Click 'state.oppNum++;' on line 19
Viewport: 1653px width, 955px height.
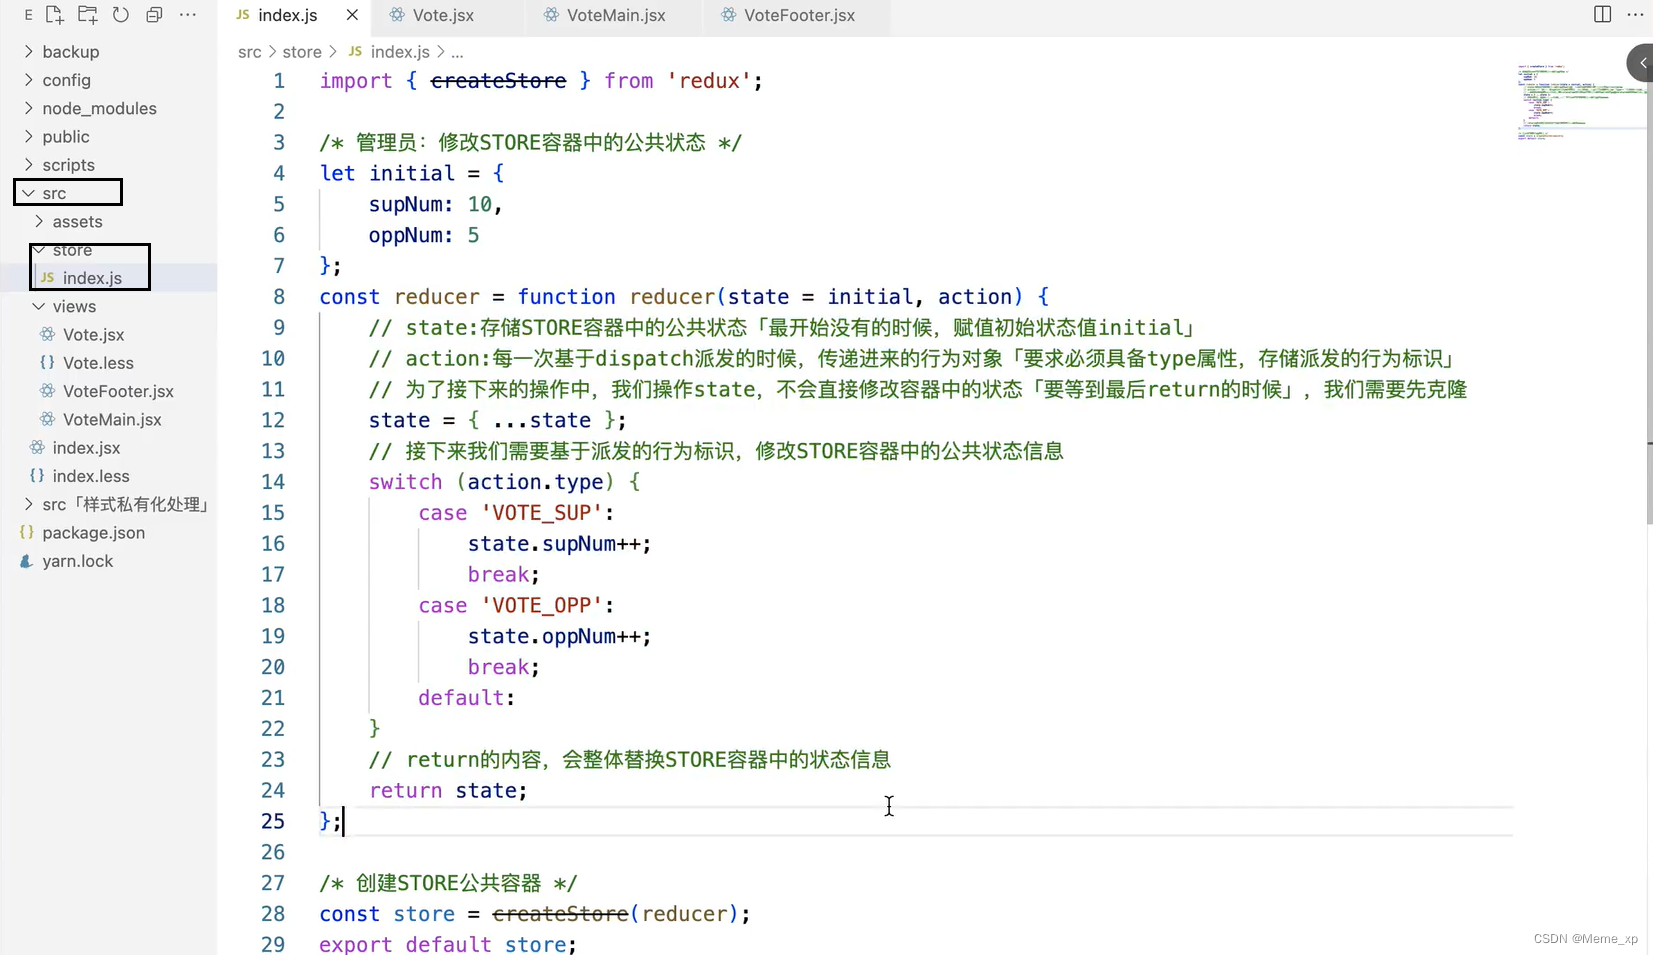pos(559,637)
